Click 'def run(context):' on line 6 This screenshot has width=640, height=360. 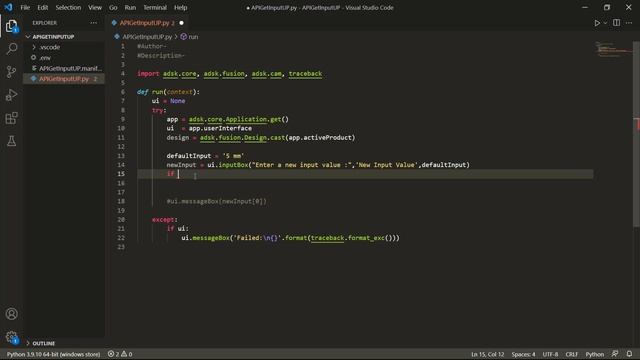point(168,92)
